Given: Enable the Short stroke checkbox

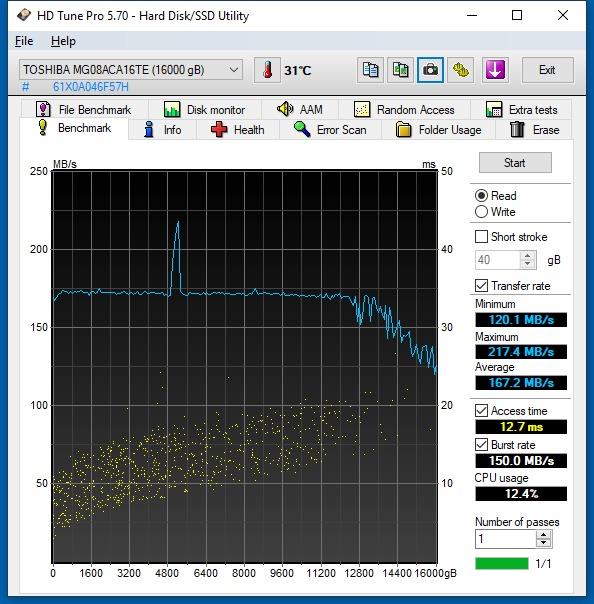Looking at the screenshot, I should tap(482, 237).
